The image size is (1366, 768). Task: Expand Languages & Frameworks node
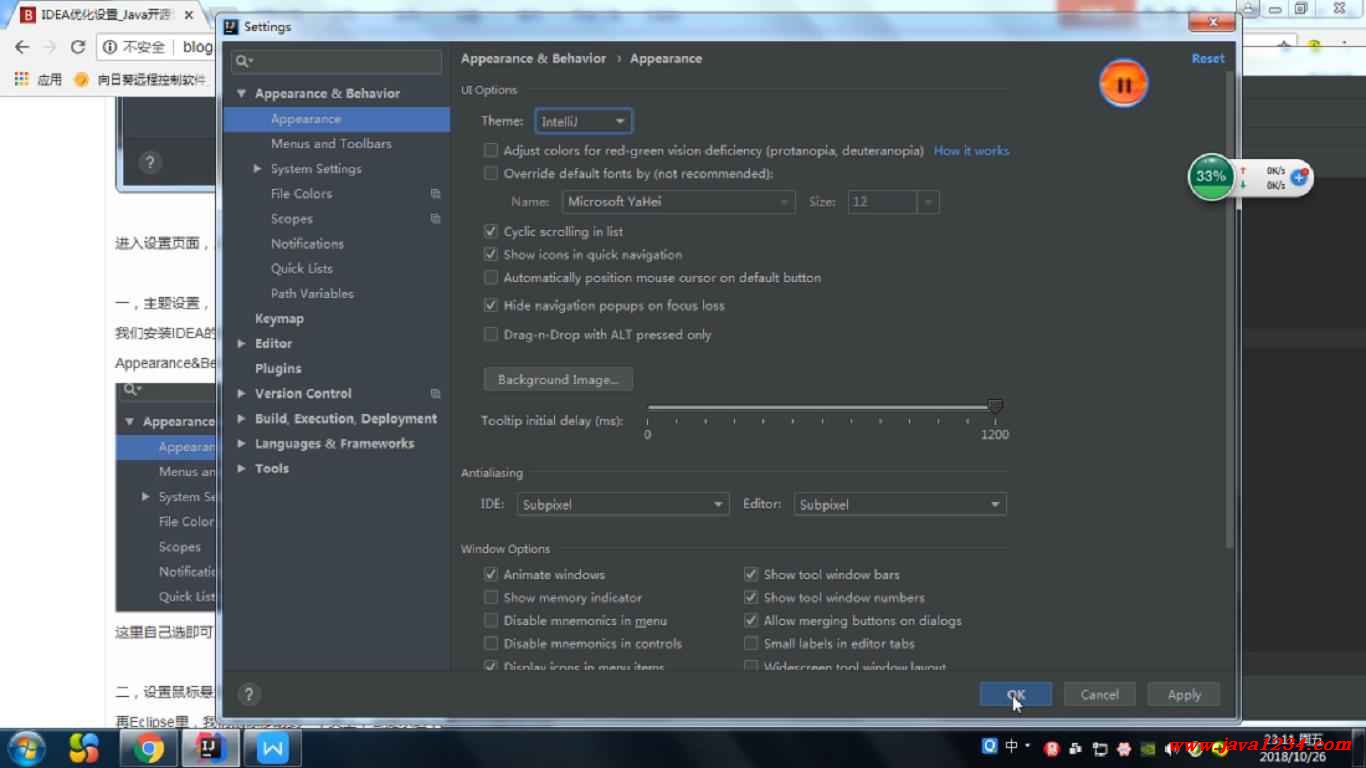coord(241,444)
